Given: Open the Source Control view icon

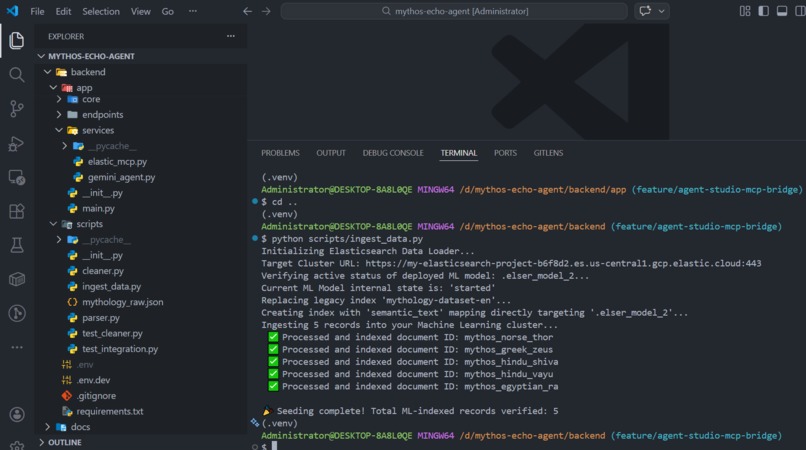Looking at the screenshot, I should point(16,109).
